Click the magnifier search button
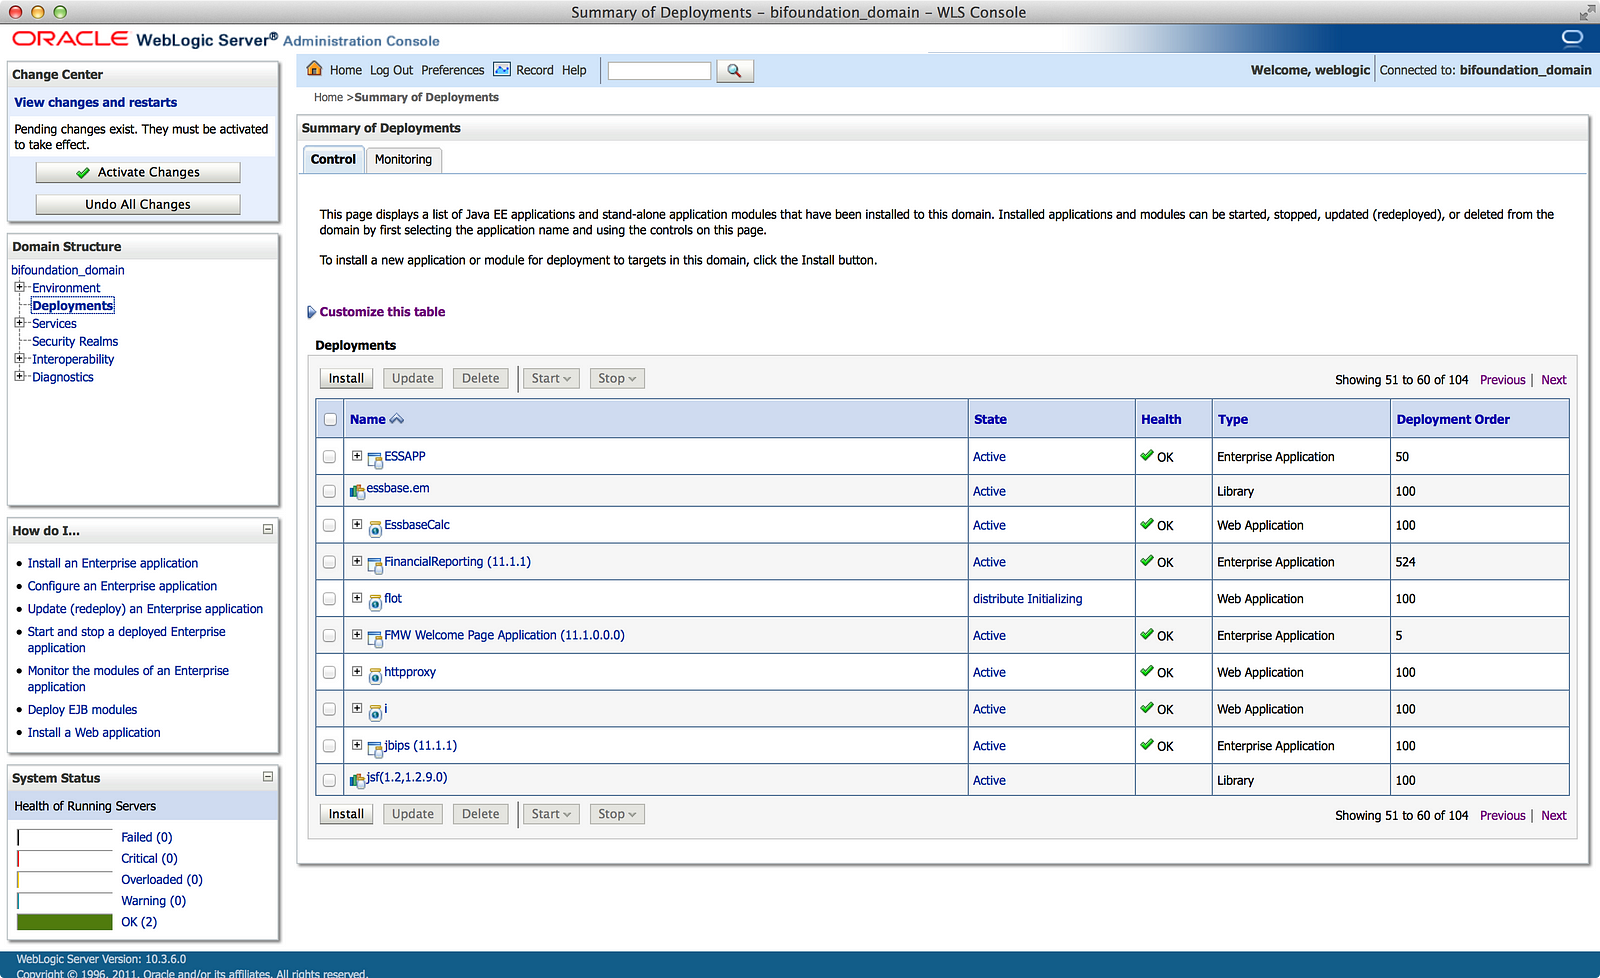 pos(734,71)
